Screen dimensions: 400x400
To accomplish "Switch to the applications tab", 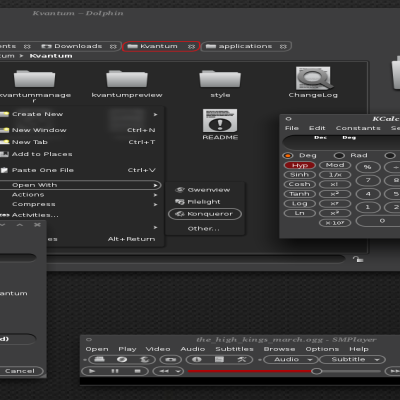I will coord(246,46).
